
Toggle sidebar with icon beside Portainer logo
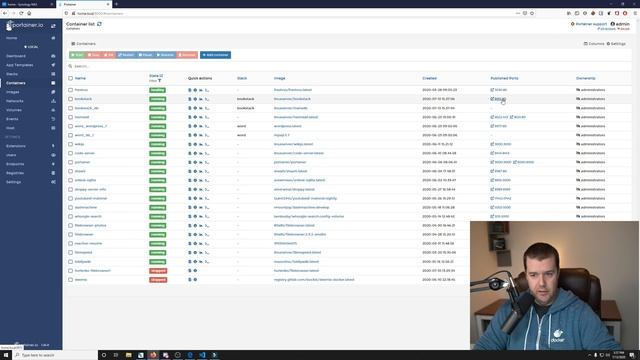(x=53, y=26)
